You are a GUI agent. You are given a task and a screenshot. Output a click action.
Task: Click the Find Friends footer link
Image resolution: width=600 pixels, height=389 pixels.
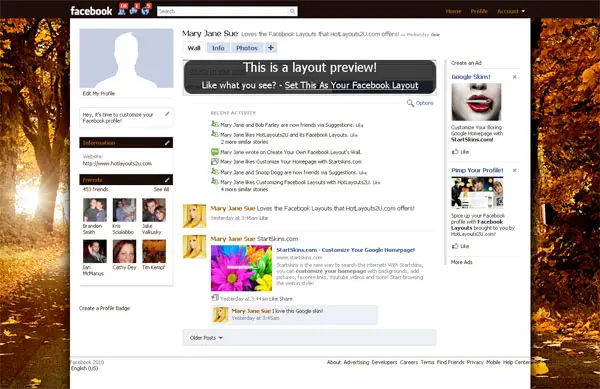[x=450, y=362]
